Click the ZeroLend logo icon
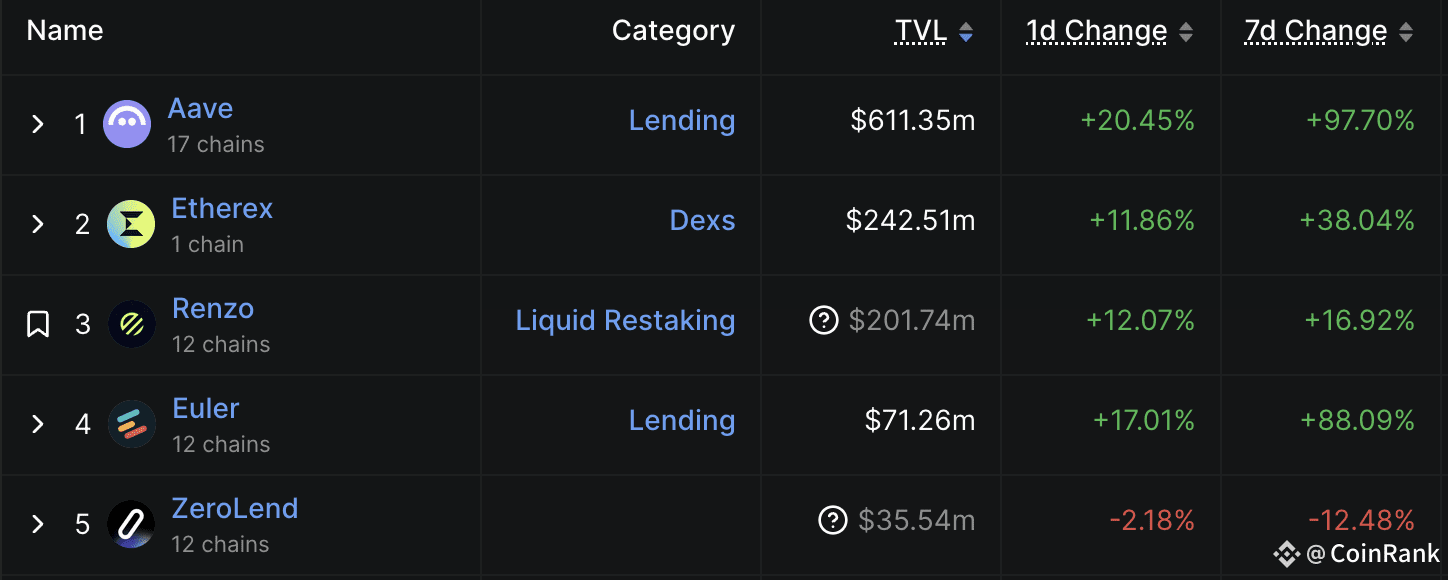The image size is (1448, 580). pyautogui.click(x=132, y=524)
